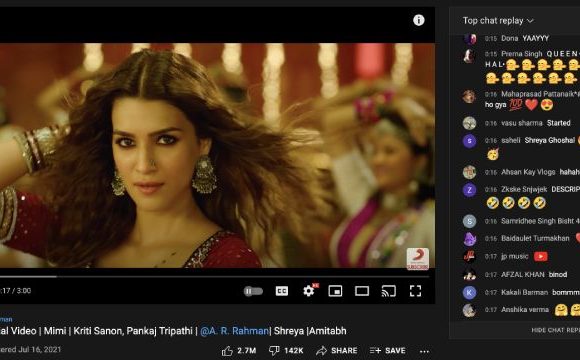The width and height of the screenshot is (580, 360).
Task: Open the @A. R. Rahman channel link
Action: click(235, 331)
